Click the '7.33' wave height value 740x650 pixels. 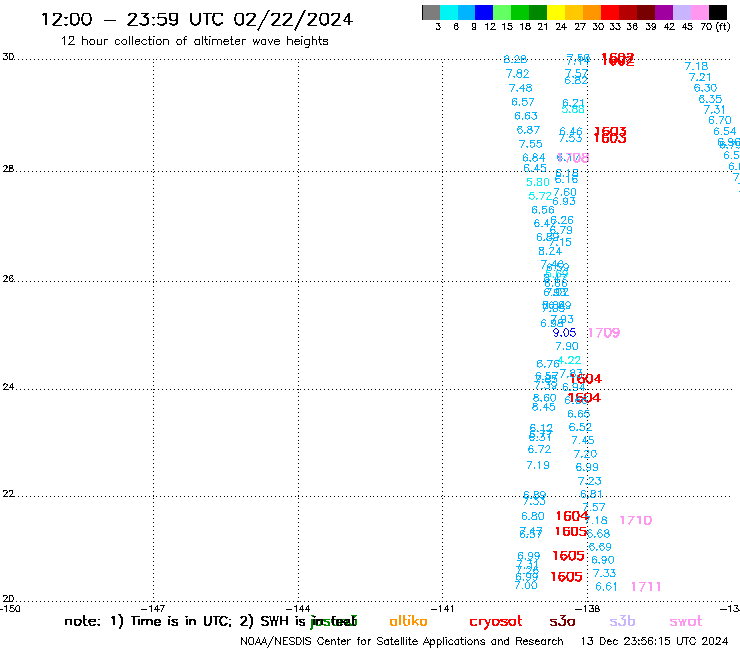(605, 573)
